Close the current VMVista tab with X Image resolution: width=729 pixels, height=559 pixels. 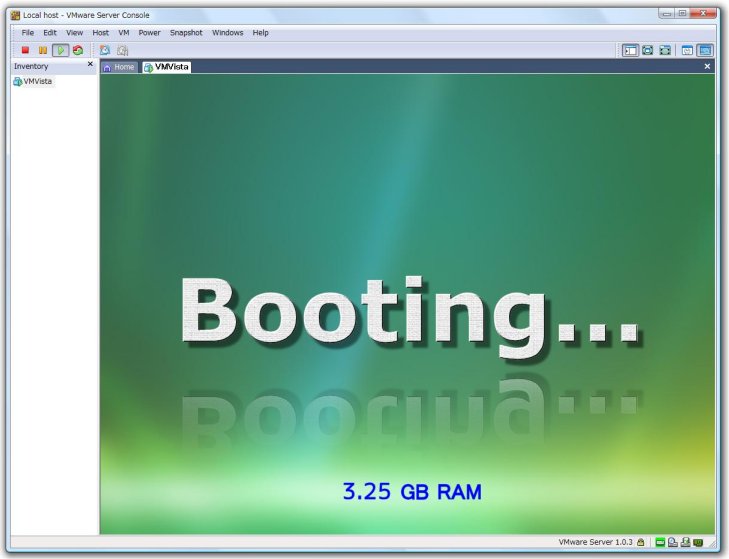coord(707,67)
